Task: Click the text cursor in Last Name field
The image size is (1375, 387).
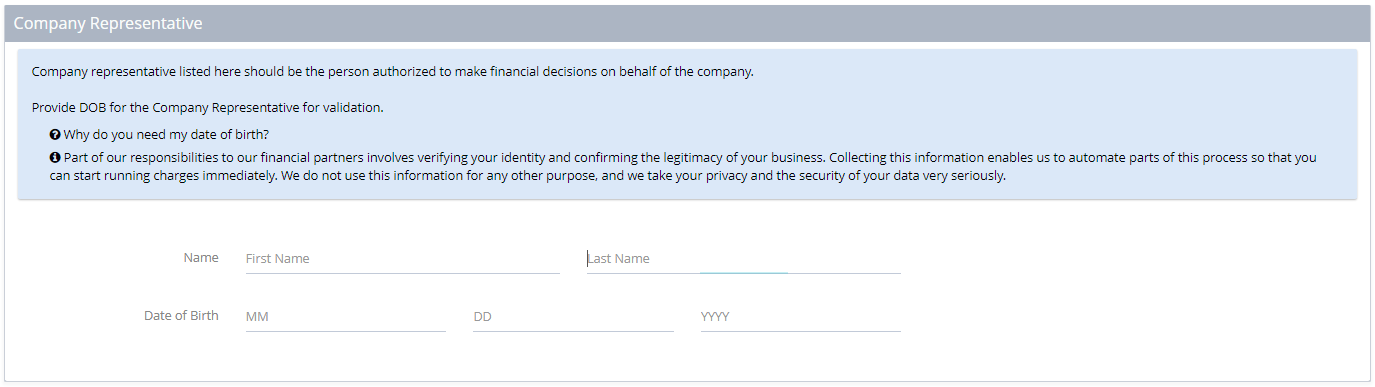Action: [588, 258]
